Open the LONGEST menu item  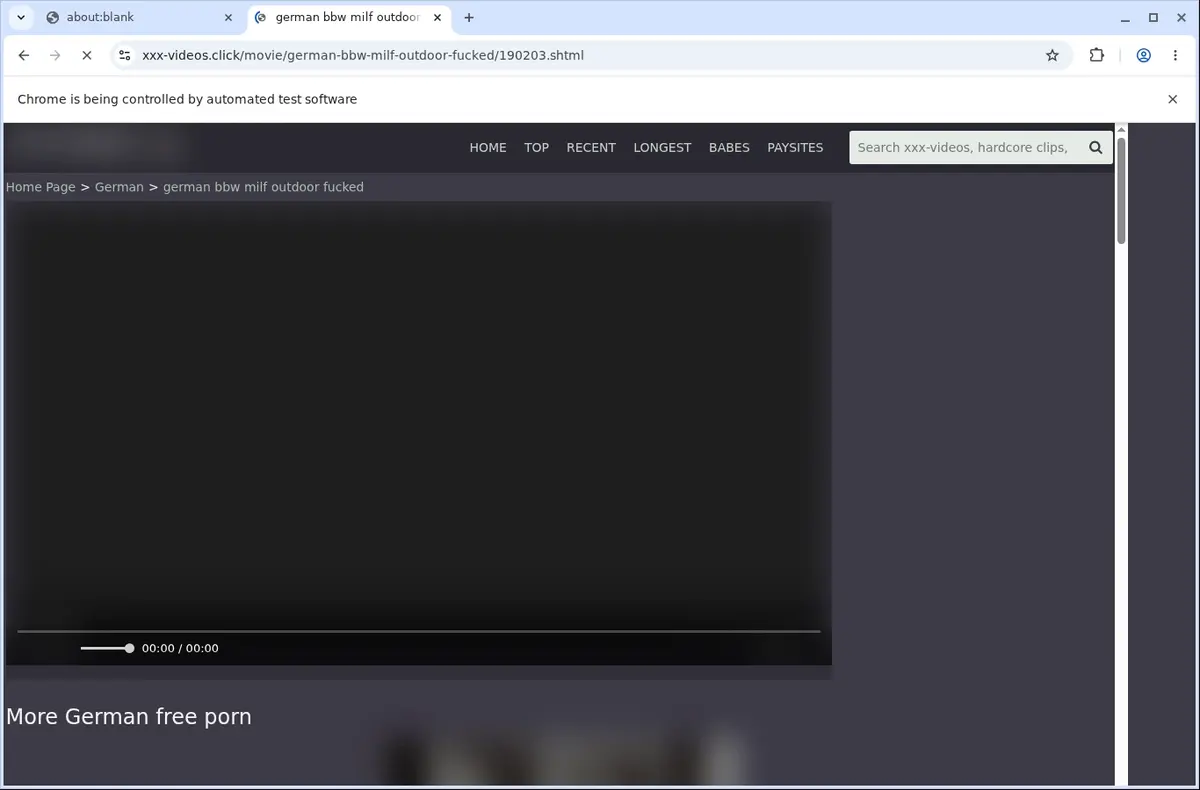pyautogui.click(x=662, y=147)
